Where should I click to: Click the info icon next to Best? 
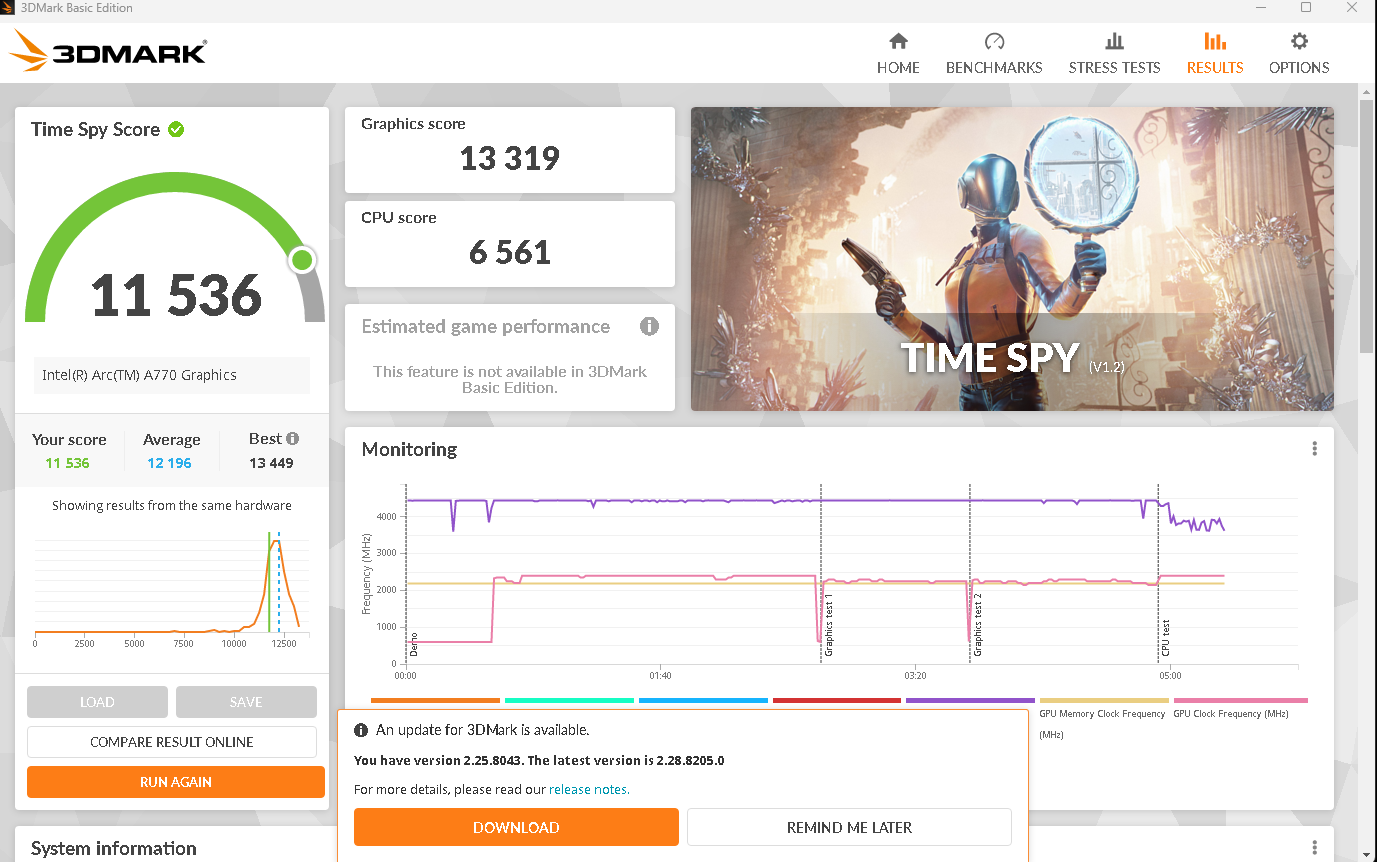(x=293, y=438)
